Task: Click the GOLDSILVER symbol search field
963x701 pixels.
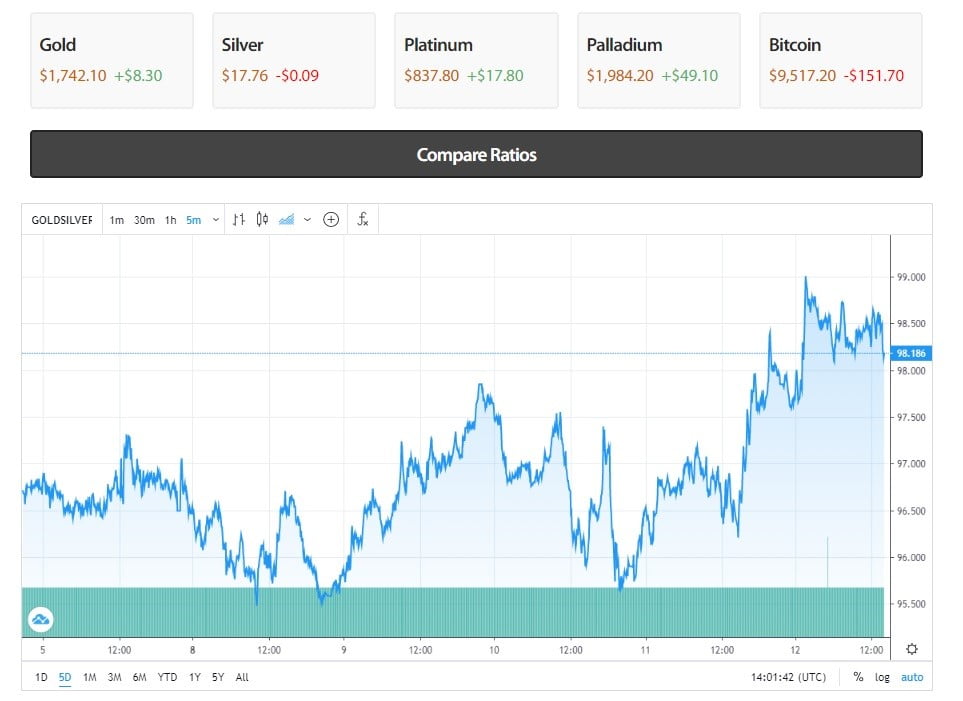Action: [62, 220]
